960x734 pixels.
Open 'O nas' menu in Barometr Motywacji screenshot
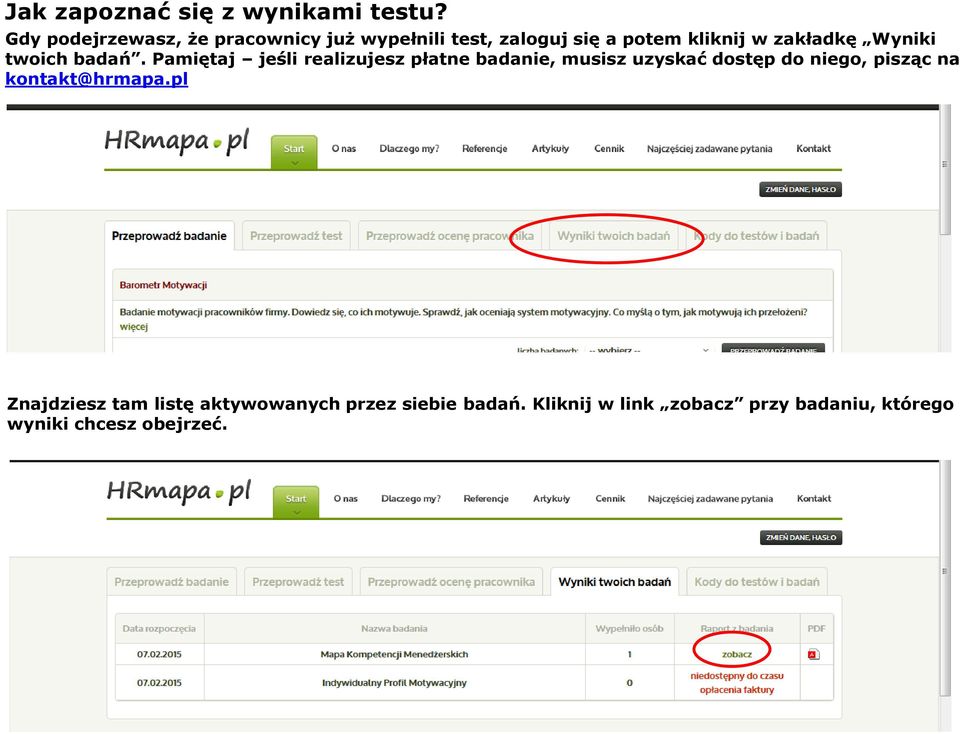(343, 149)
